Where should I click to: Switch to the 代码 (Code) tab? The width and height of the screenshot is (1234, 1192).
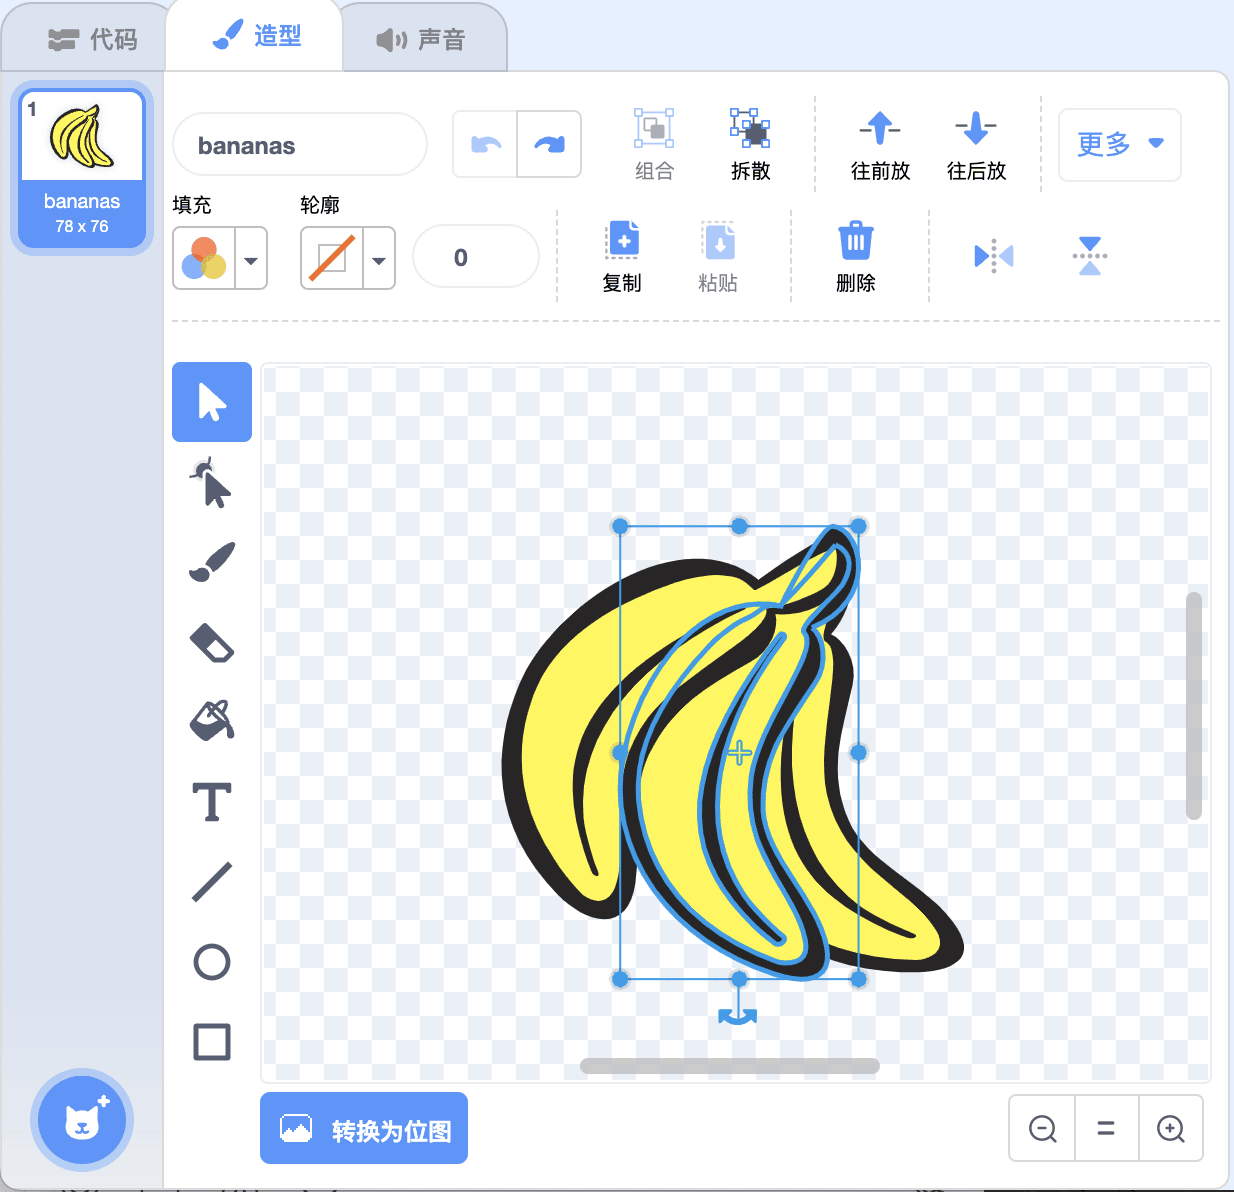pyautogui.click(x=92, y=39)
